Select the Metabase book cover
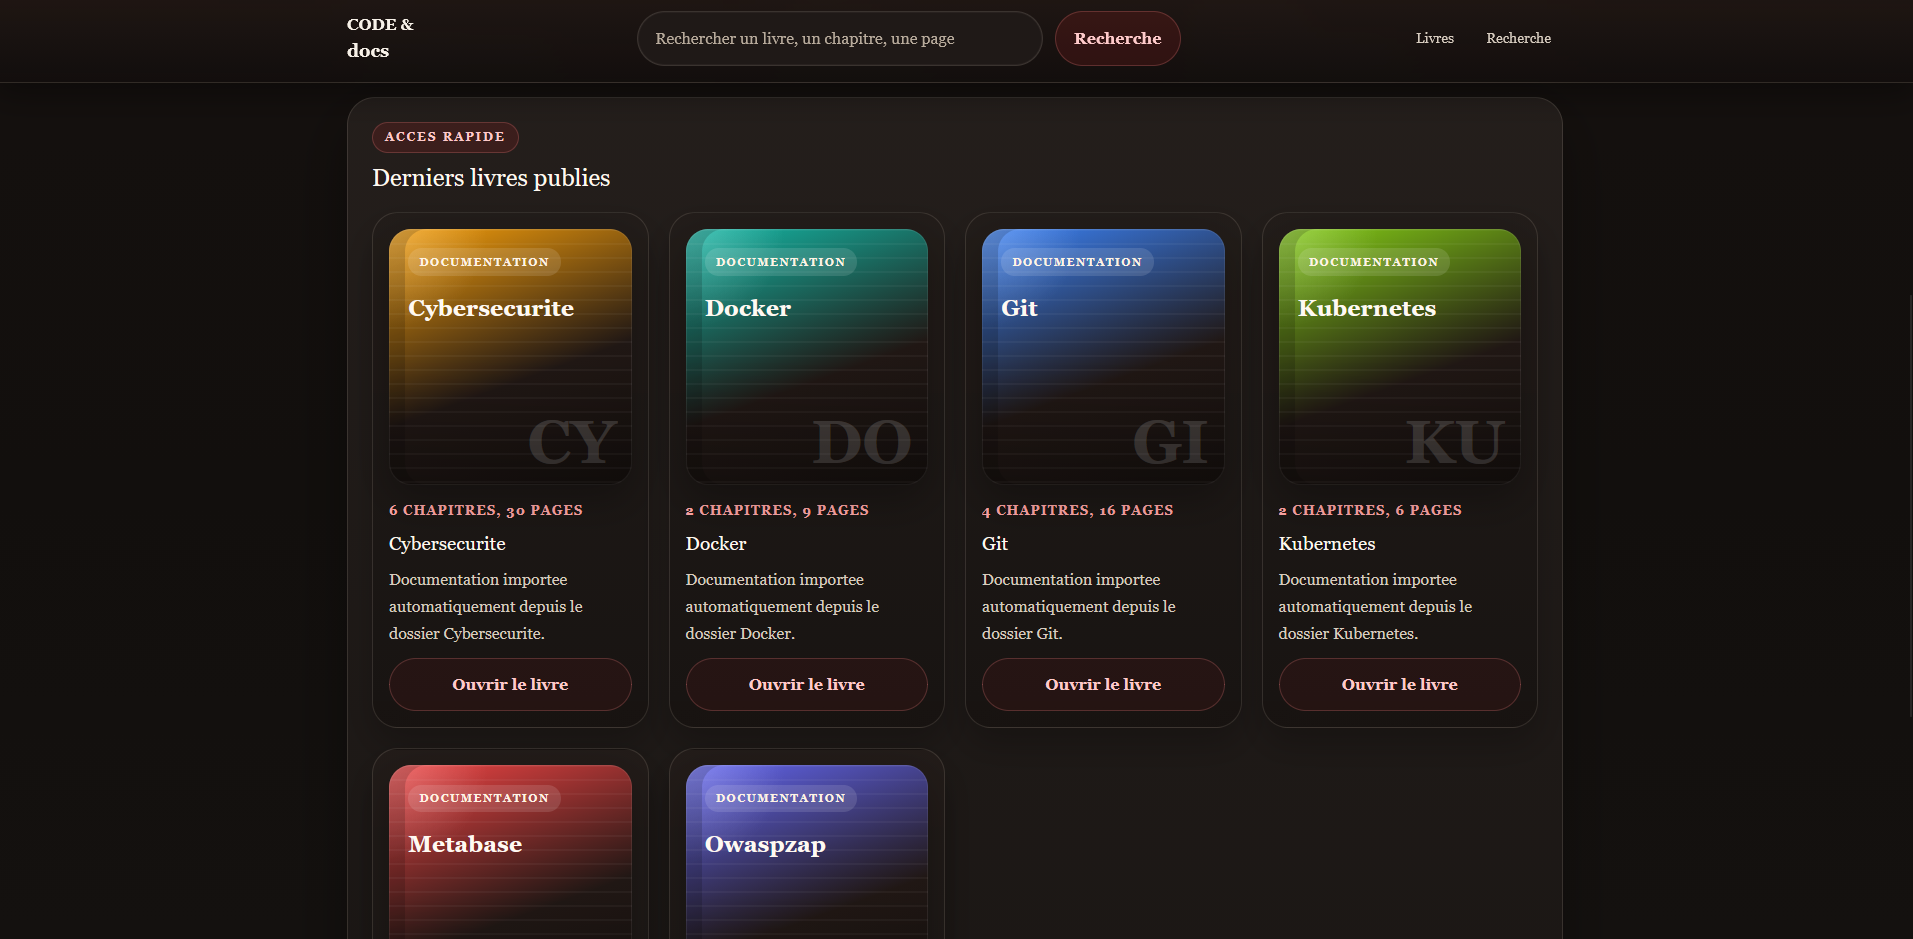This screenshot has width=1913, height=939. (510, 852)
